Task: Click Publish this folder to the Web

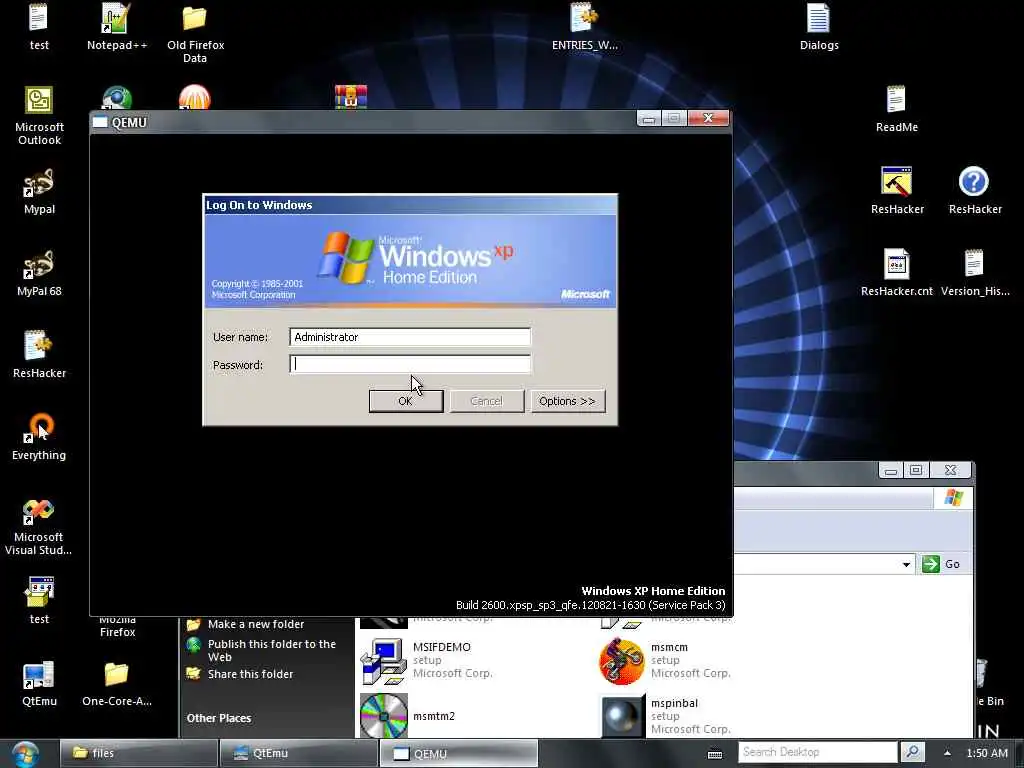Action: tap(272, 650)
